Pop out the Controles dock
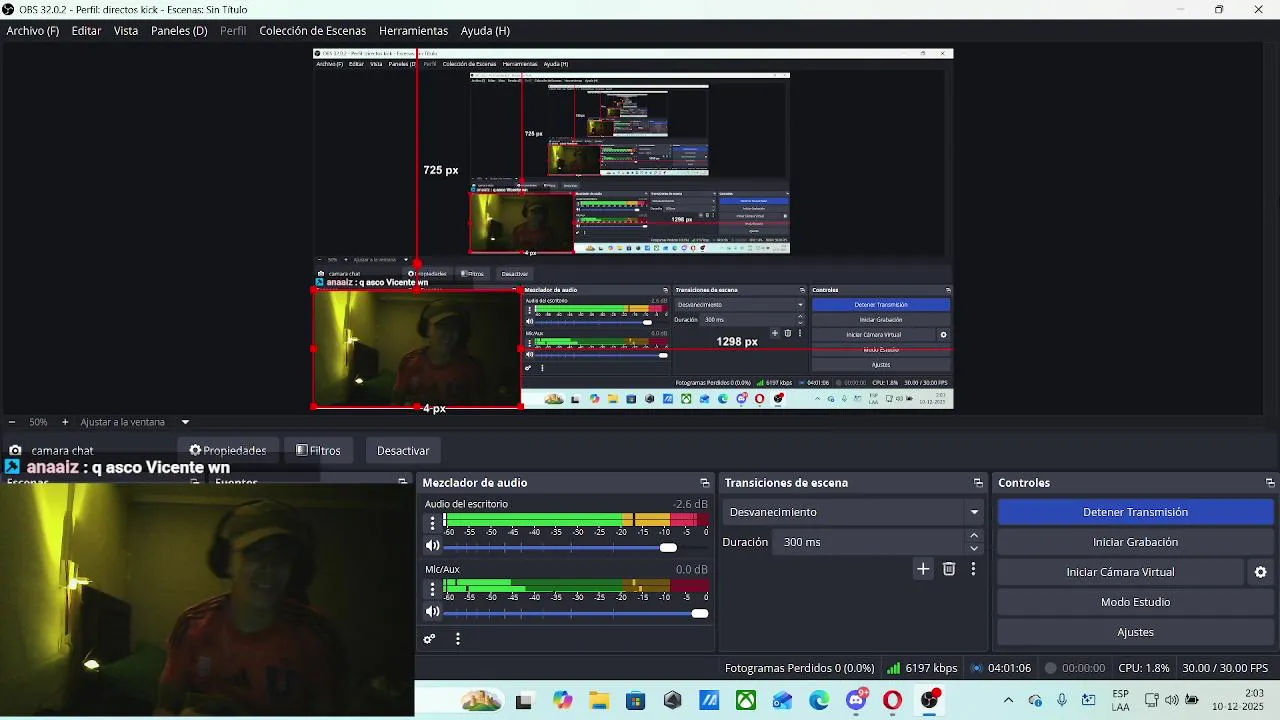This screenshot has height=720, width=1280. [x=1270, y=483]
